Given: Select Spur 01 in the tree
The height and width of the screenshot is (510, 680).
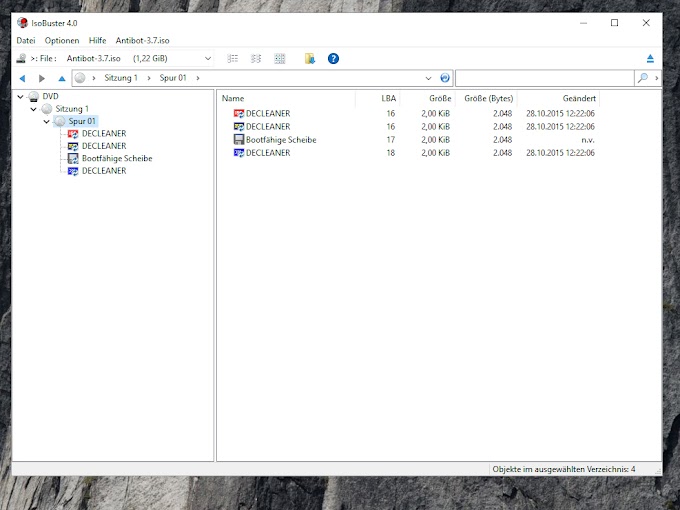Looking at the screenshot, I should pos(82,121).
